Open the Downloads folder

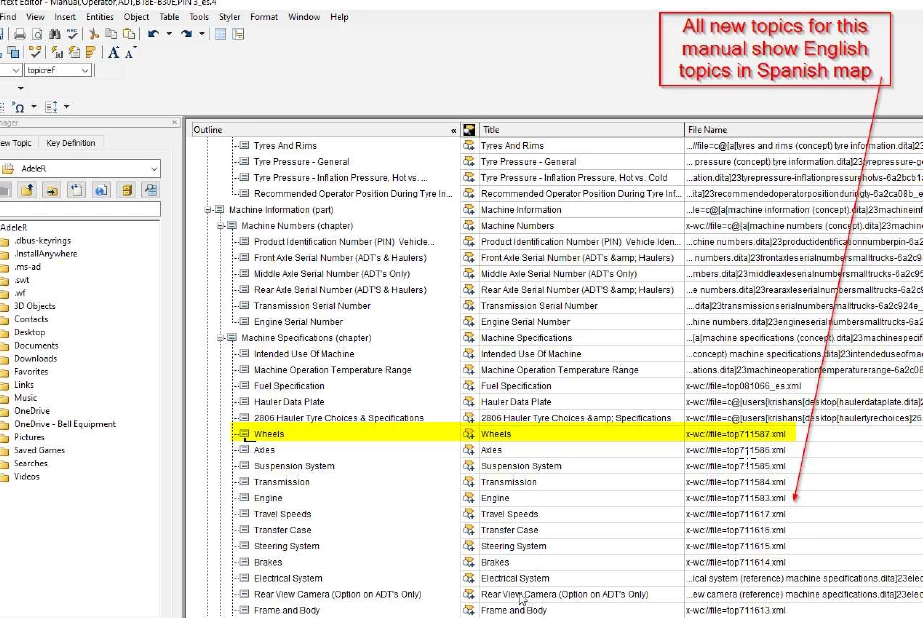(35, 359)
